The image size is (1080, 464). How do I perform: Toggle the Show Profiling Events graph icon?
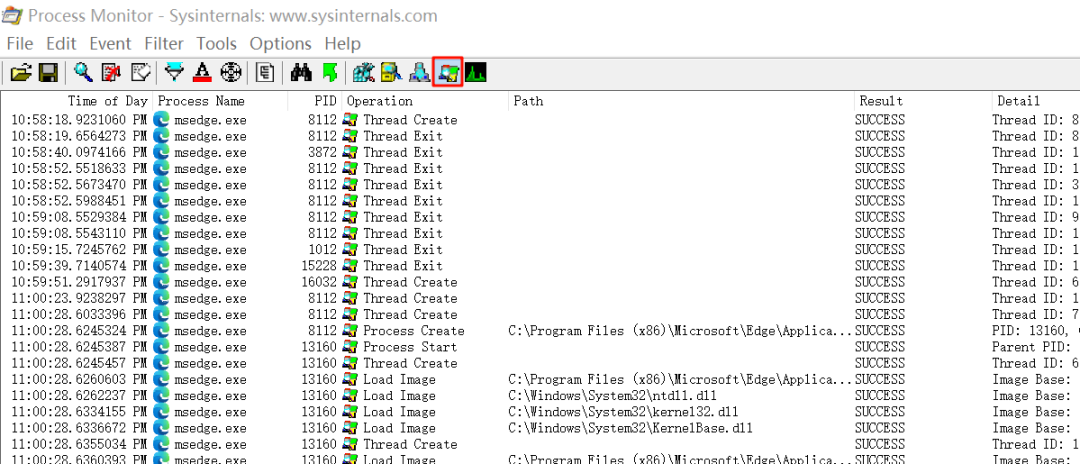click(x=475, y=72)
